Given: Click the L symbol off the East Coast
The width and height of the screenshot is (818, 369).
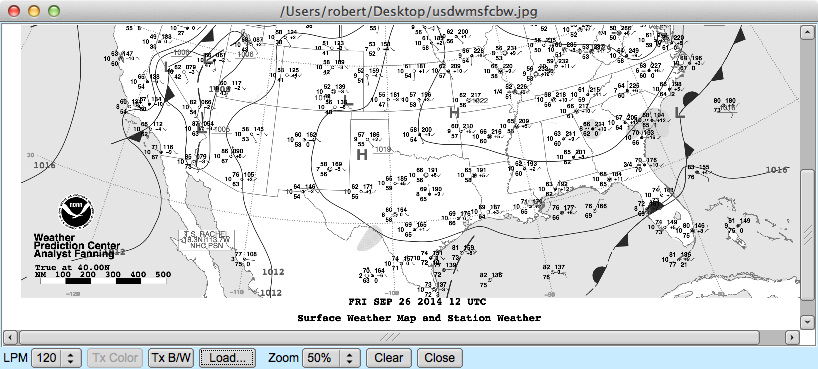Looking at the screenshot, I should (680, 112).
